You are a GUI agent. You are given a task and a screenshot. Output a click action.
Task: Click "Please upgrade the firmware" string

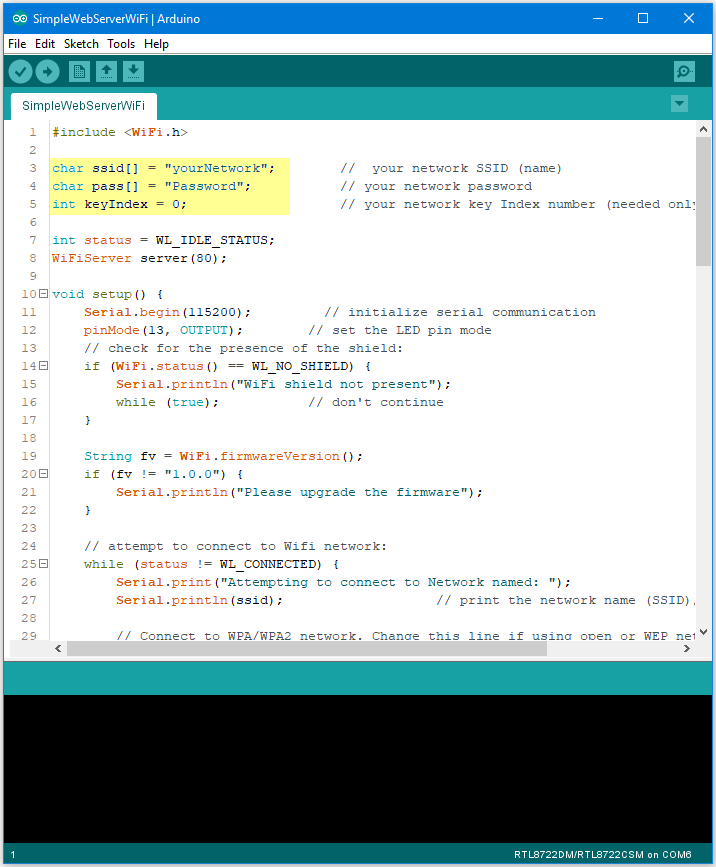click(x=352, y=492)
